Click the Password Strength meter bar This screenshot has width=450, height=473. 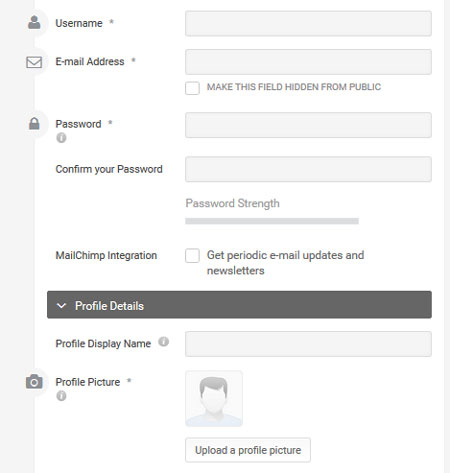click(x=272, y=221)
